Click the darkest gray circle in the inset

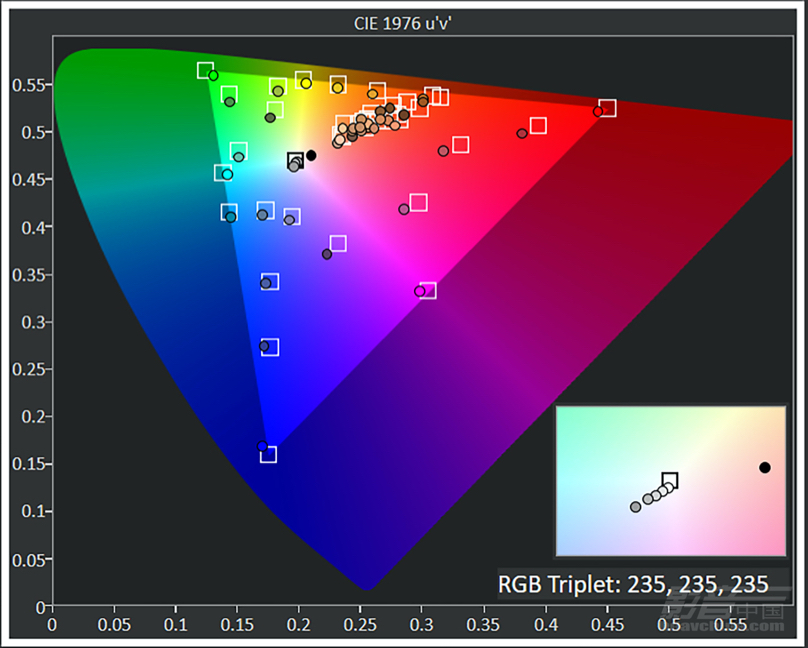[x=635, y=507]
